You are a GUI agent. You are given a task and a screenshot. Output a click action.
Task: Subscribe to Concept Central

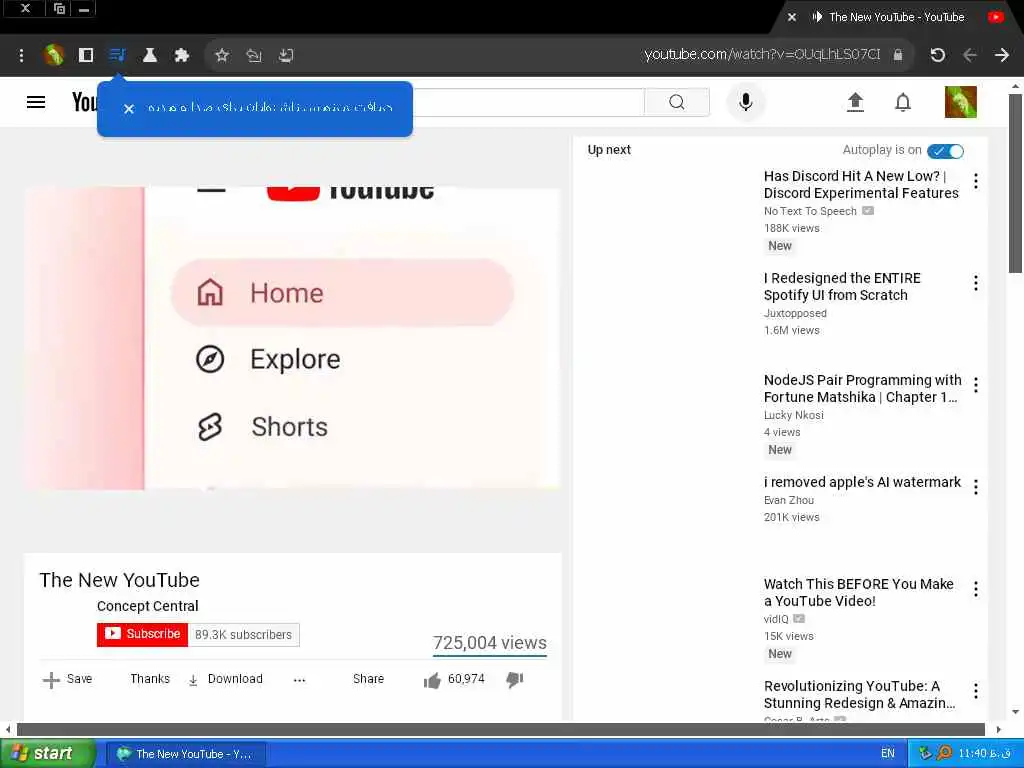click(x=142, y=634)
